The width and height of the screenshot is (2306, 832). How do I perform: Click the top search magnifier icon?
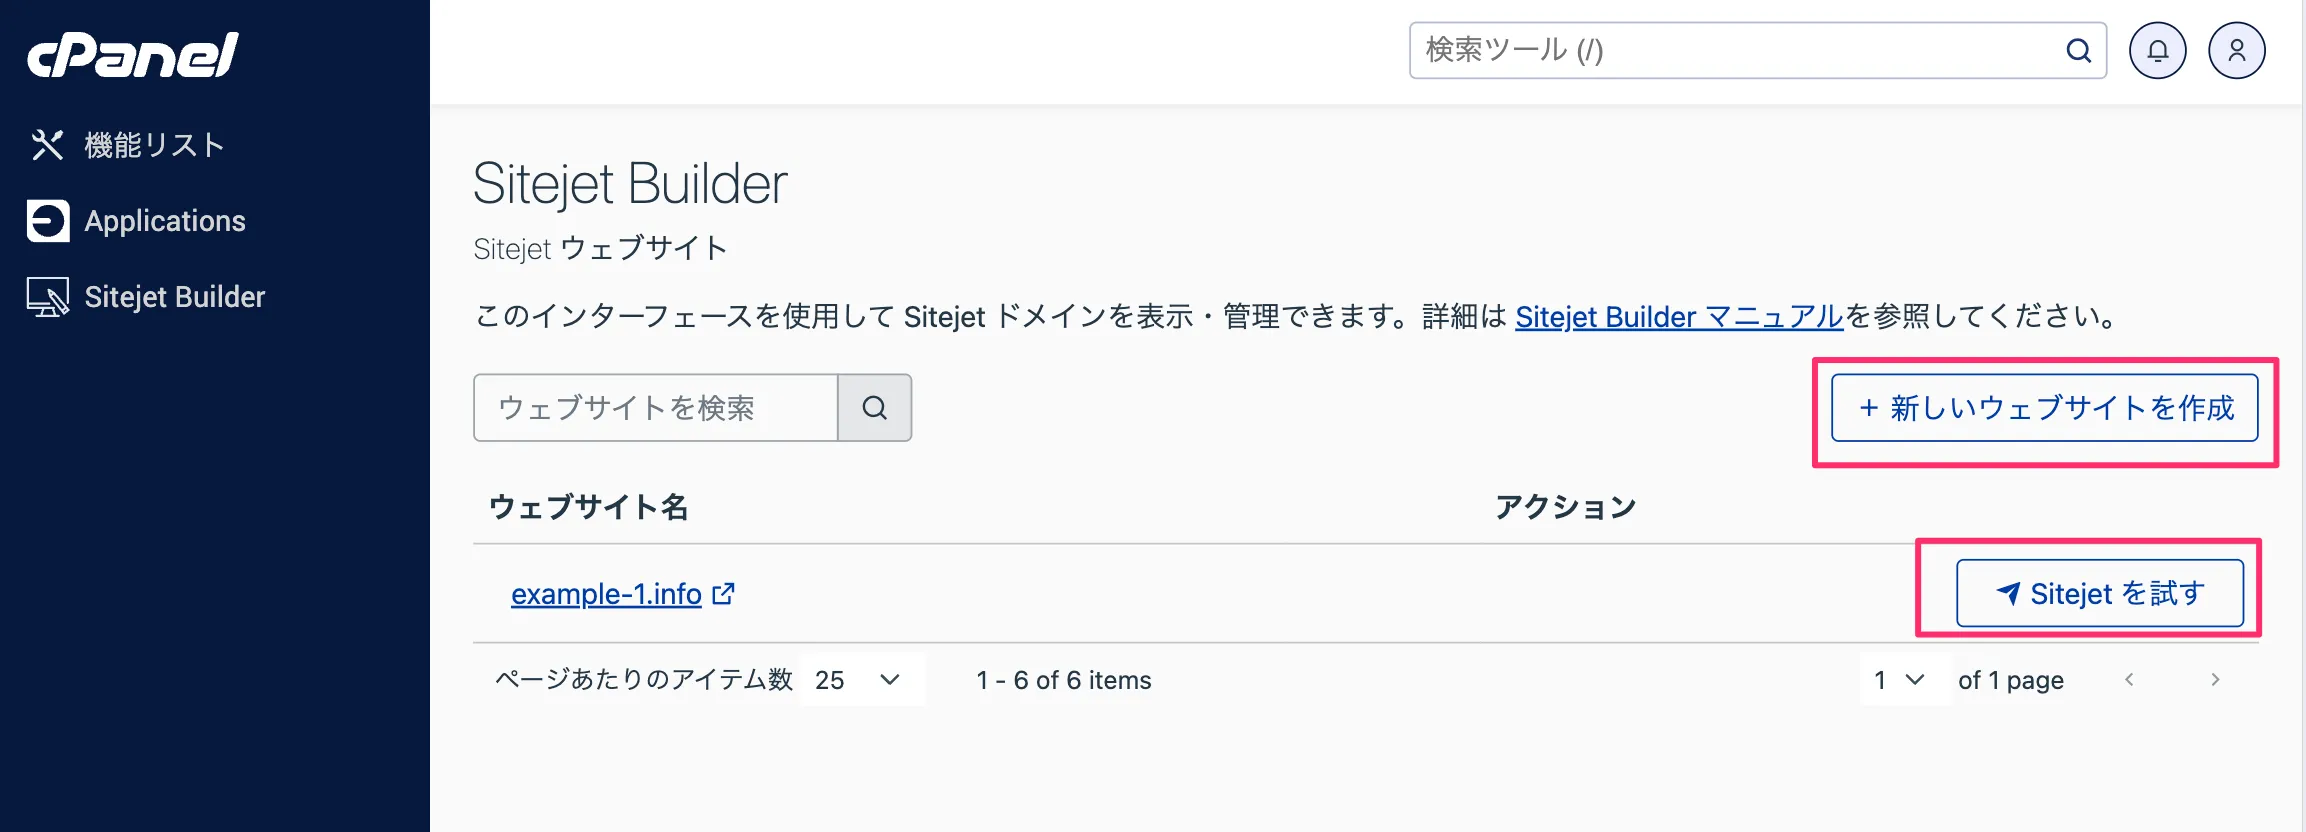point(2078,50)
